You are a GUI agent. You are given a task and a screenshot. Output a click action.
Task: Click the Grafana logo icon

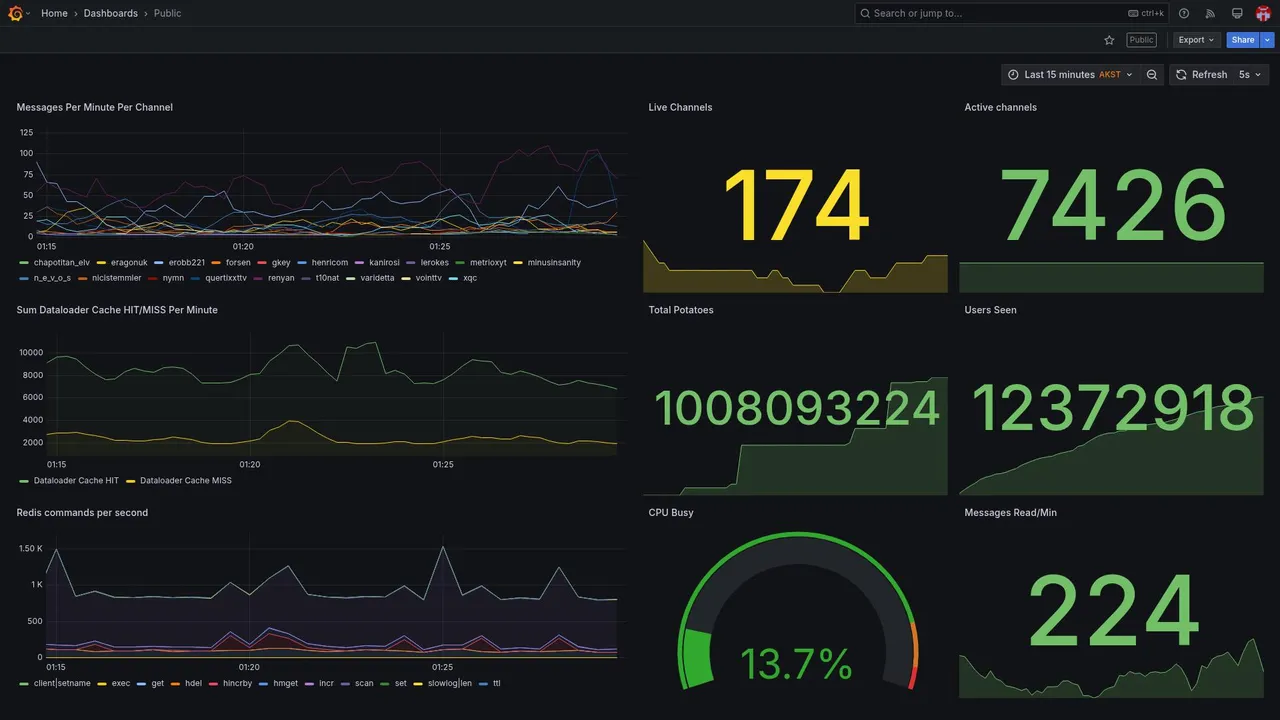coord(15,13)
